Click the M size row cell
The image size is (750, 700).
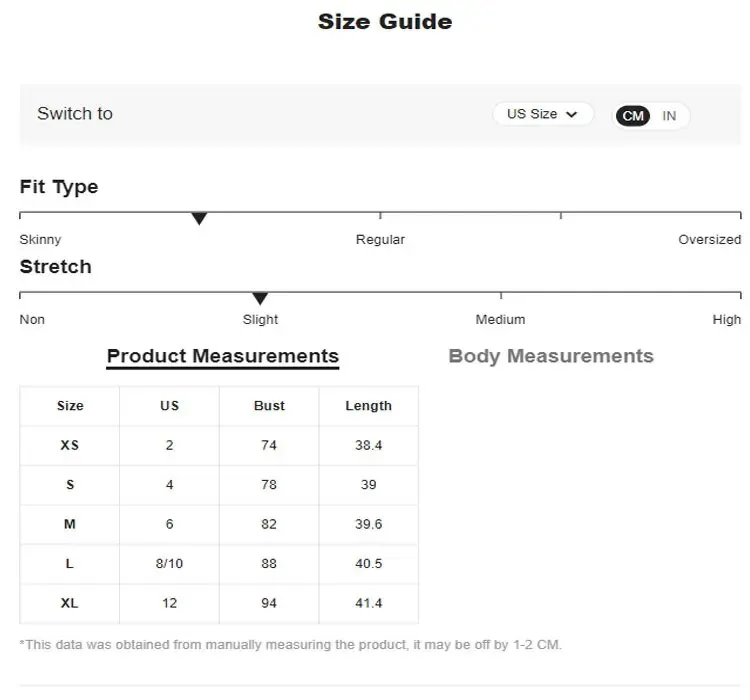[70, 524]
